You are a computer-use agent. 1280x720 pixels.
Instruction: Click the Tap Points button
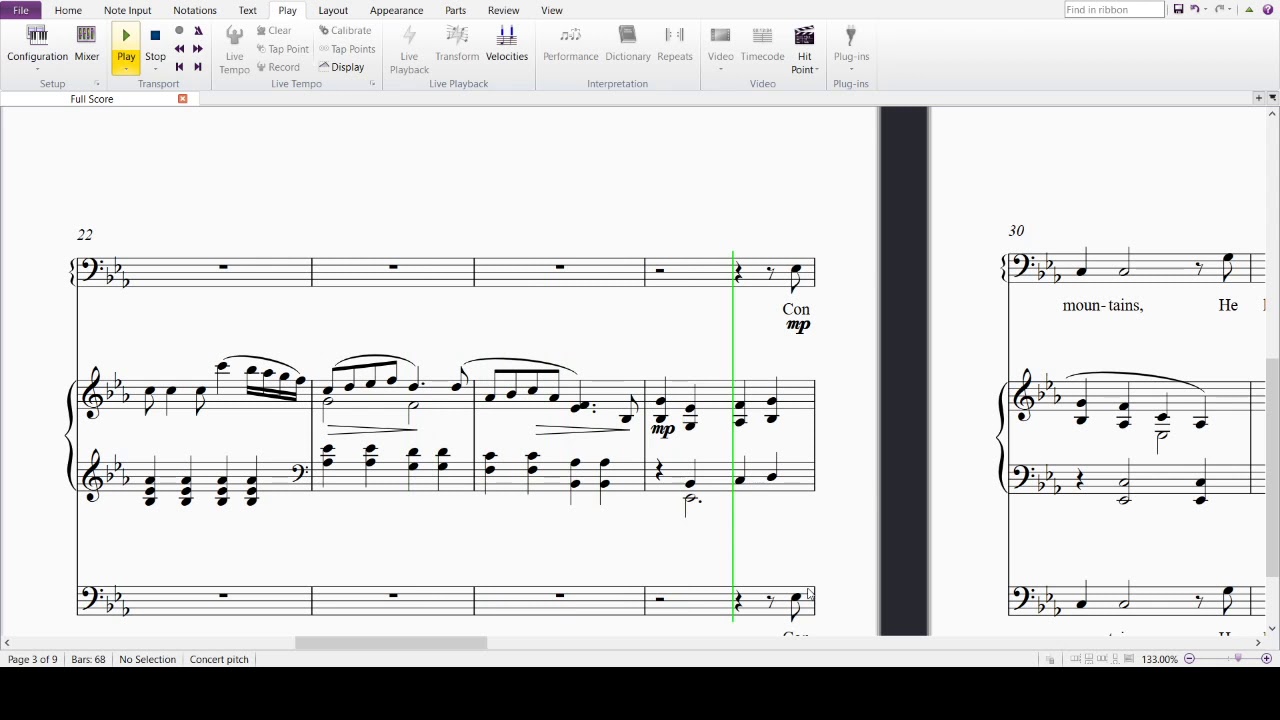coord(347,49)
